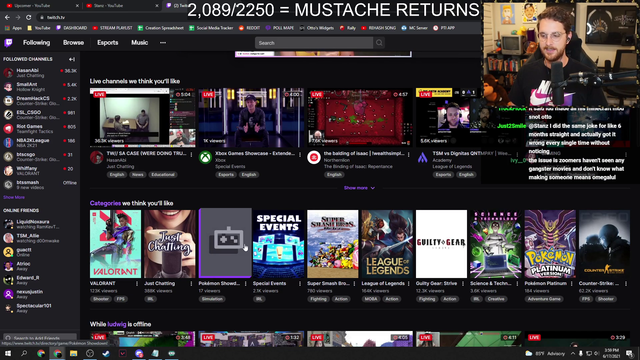Click the ludwig link in offline heading
The width and height of the screenshot is (640, 360).
(117, 324)
